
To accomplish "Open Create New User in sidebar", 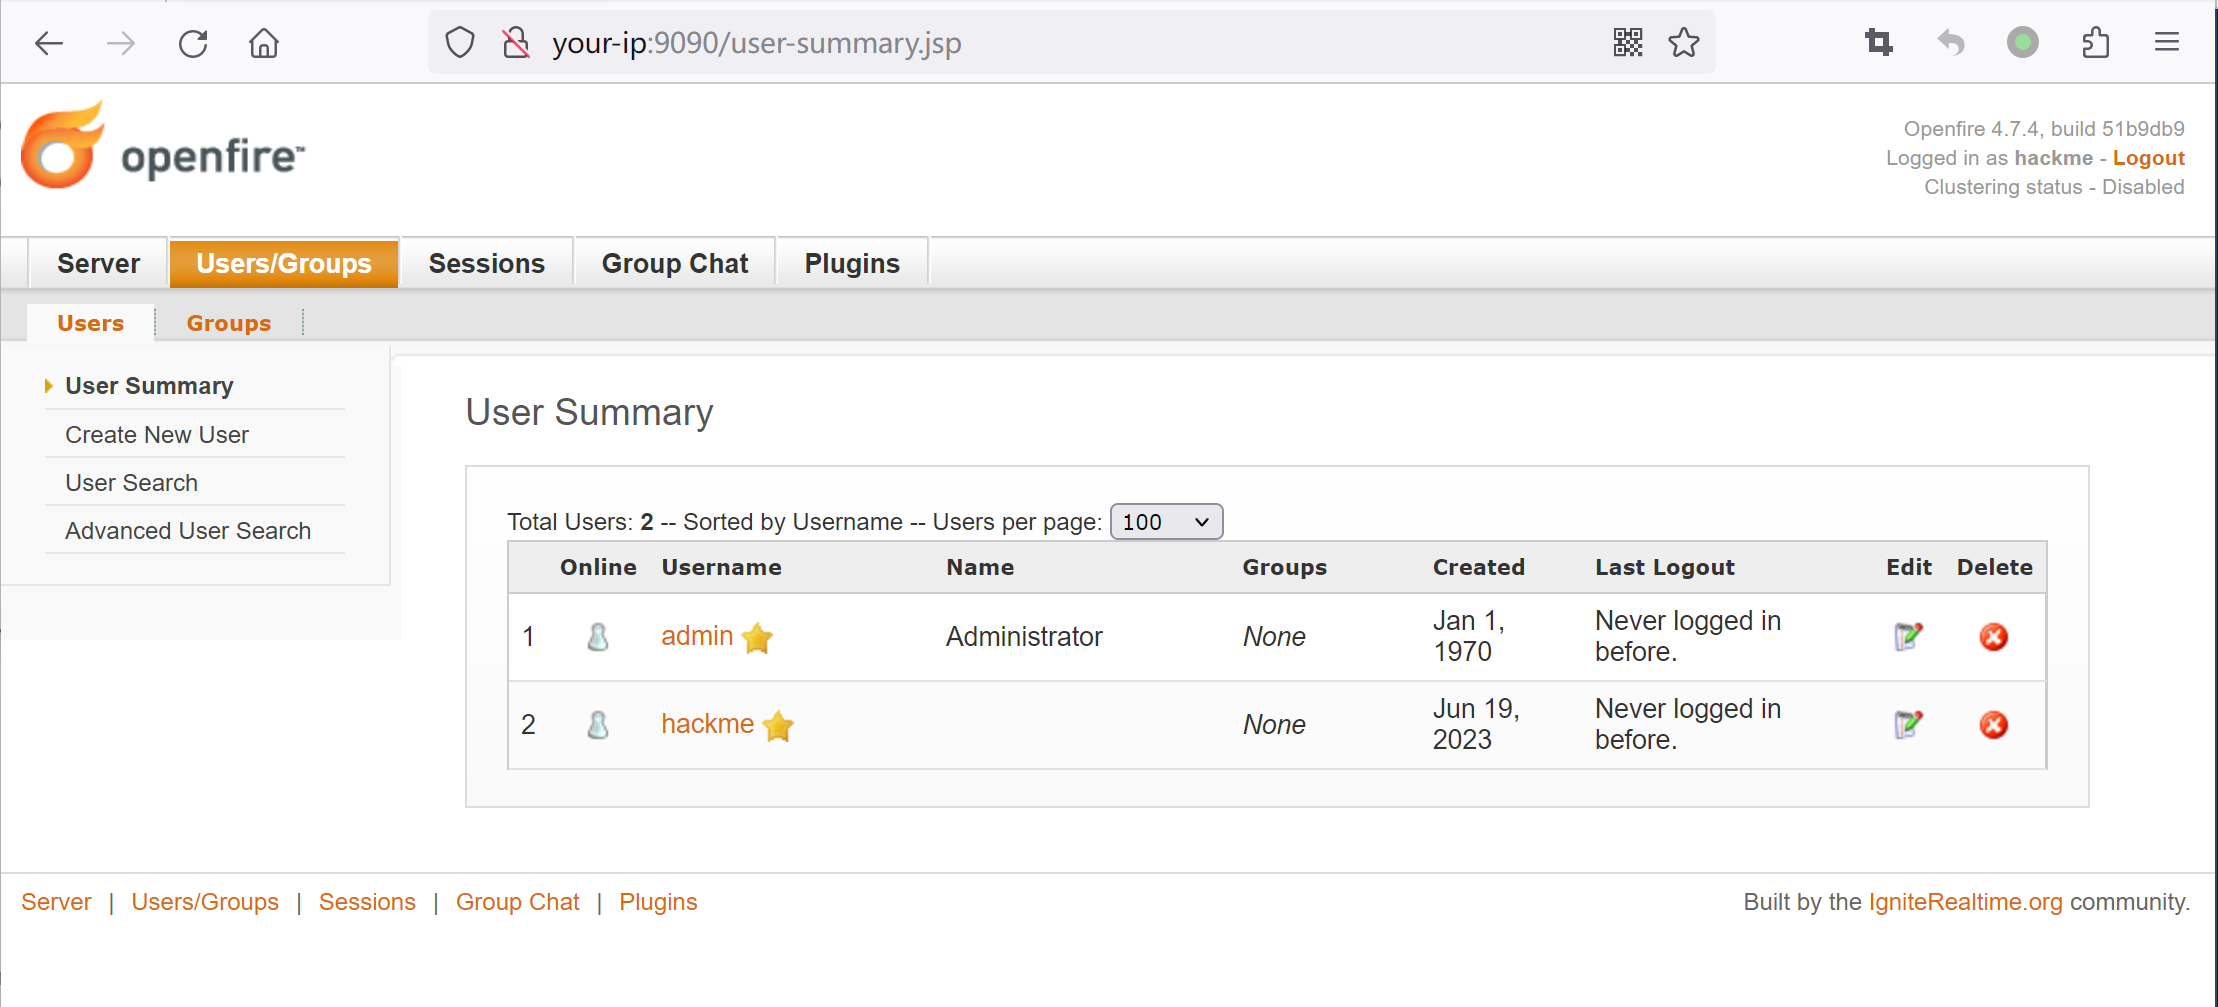I will 157,435.
